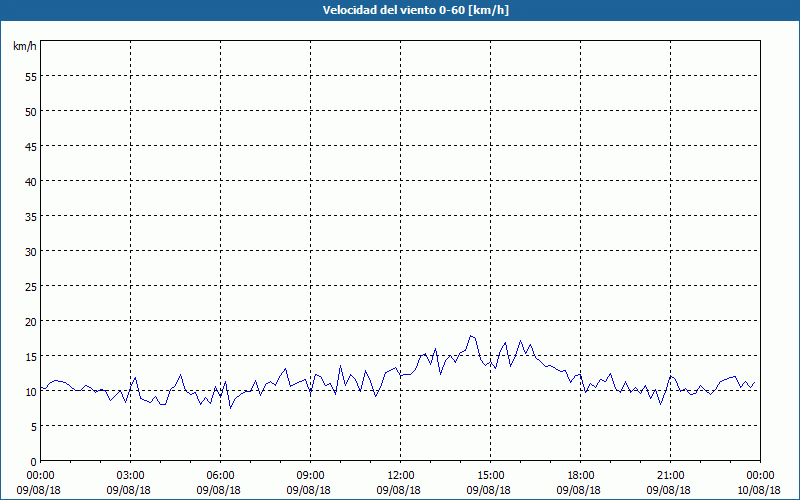Click the 10/08/18 date label
800x500 pixels.
[758, 490]
